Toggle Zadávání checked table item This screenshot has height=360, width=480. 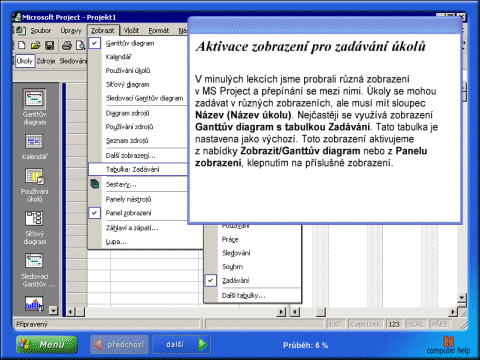point(252,280)
